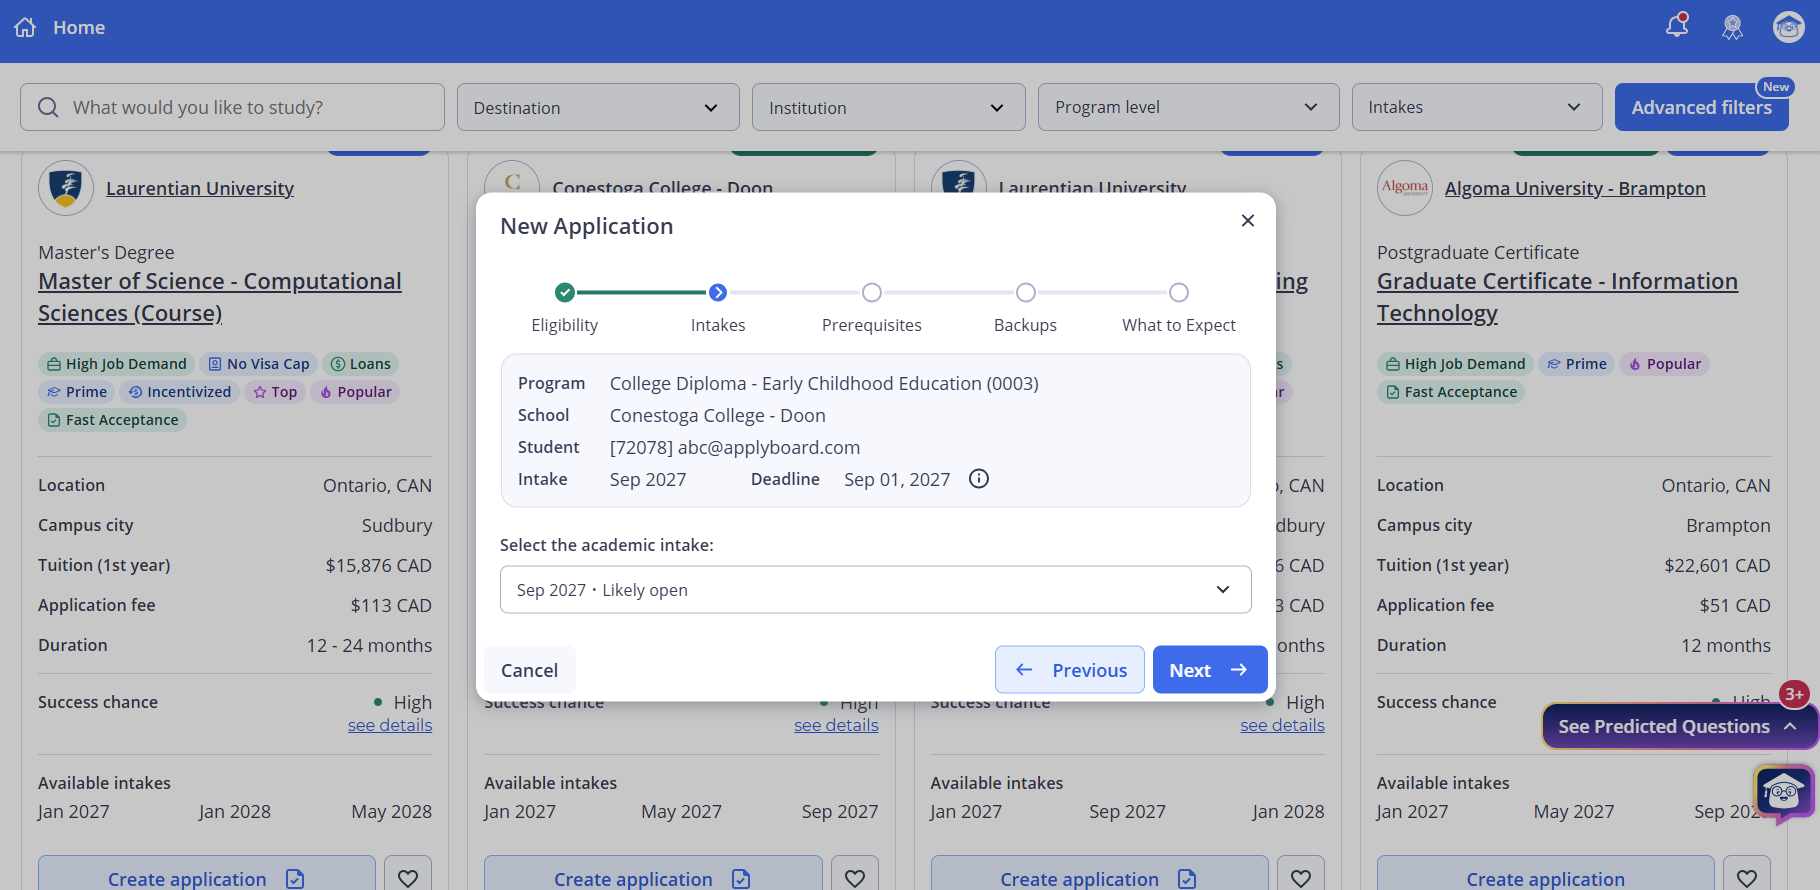Click the Top tag
Image resolution: width=1820 pixels, height=890 pixels.
[x=275, y=392]
